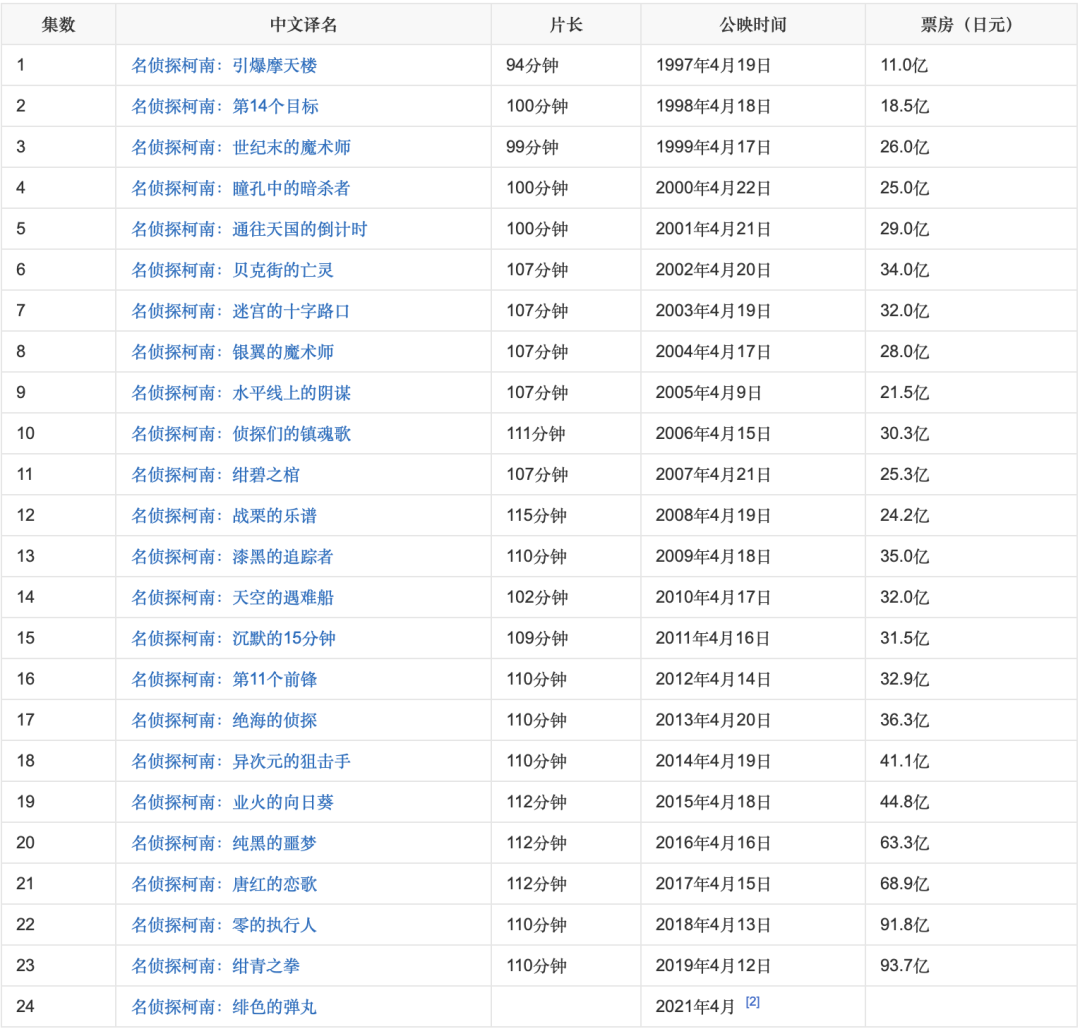This screenshot has height=1029, width=1080.
Task: Click 业火的向日葵 link
Action: pyautogui.click(x=233, y=804)
